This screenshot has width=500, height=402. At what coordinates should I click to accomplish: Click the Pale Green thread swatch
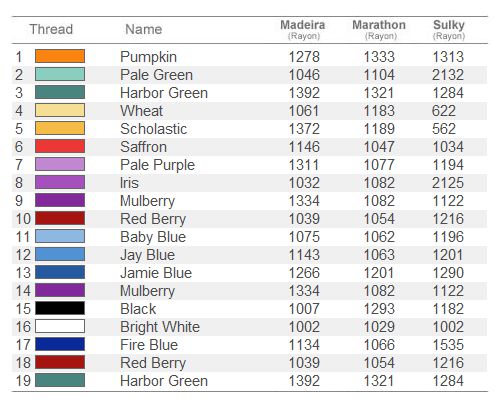[60, 74]
